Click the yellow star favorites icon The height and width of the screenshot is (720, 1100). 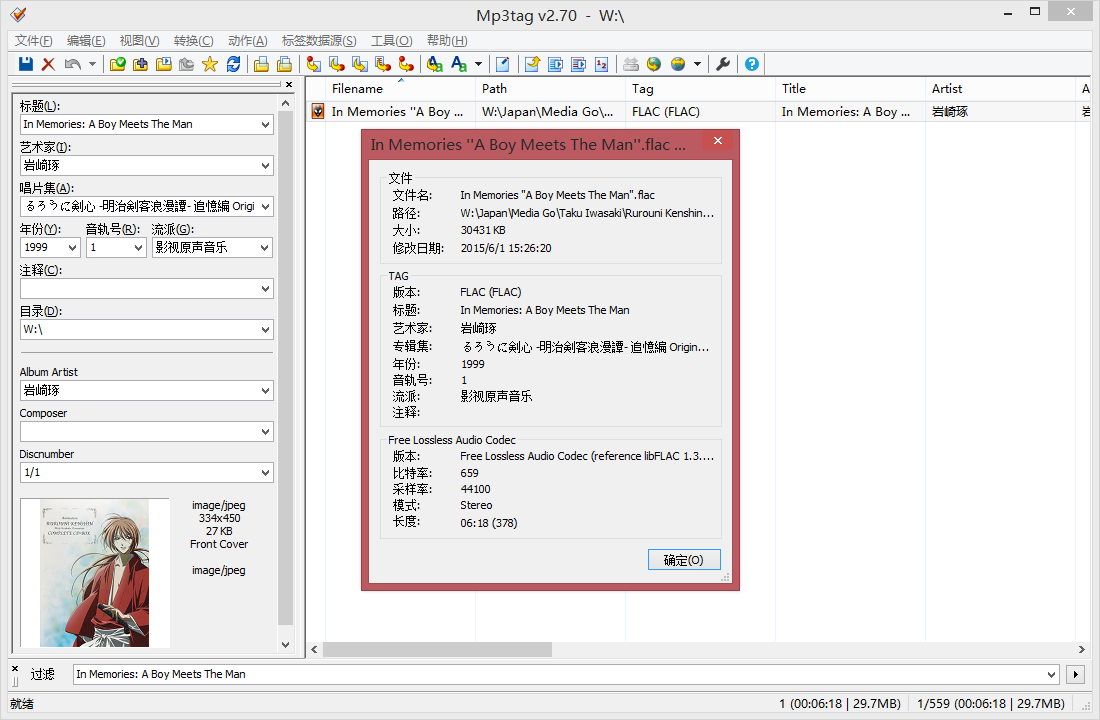(209, 64)
